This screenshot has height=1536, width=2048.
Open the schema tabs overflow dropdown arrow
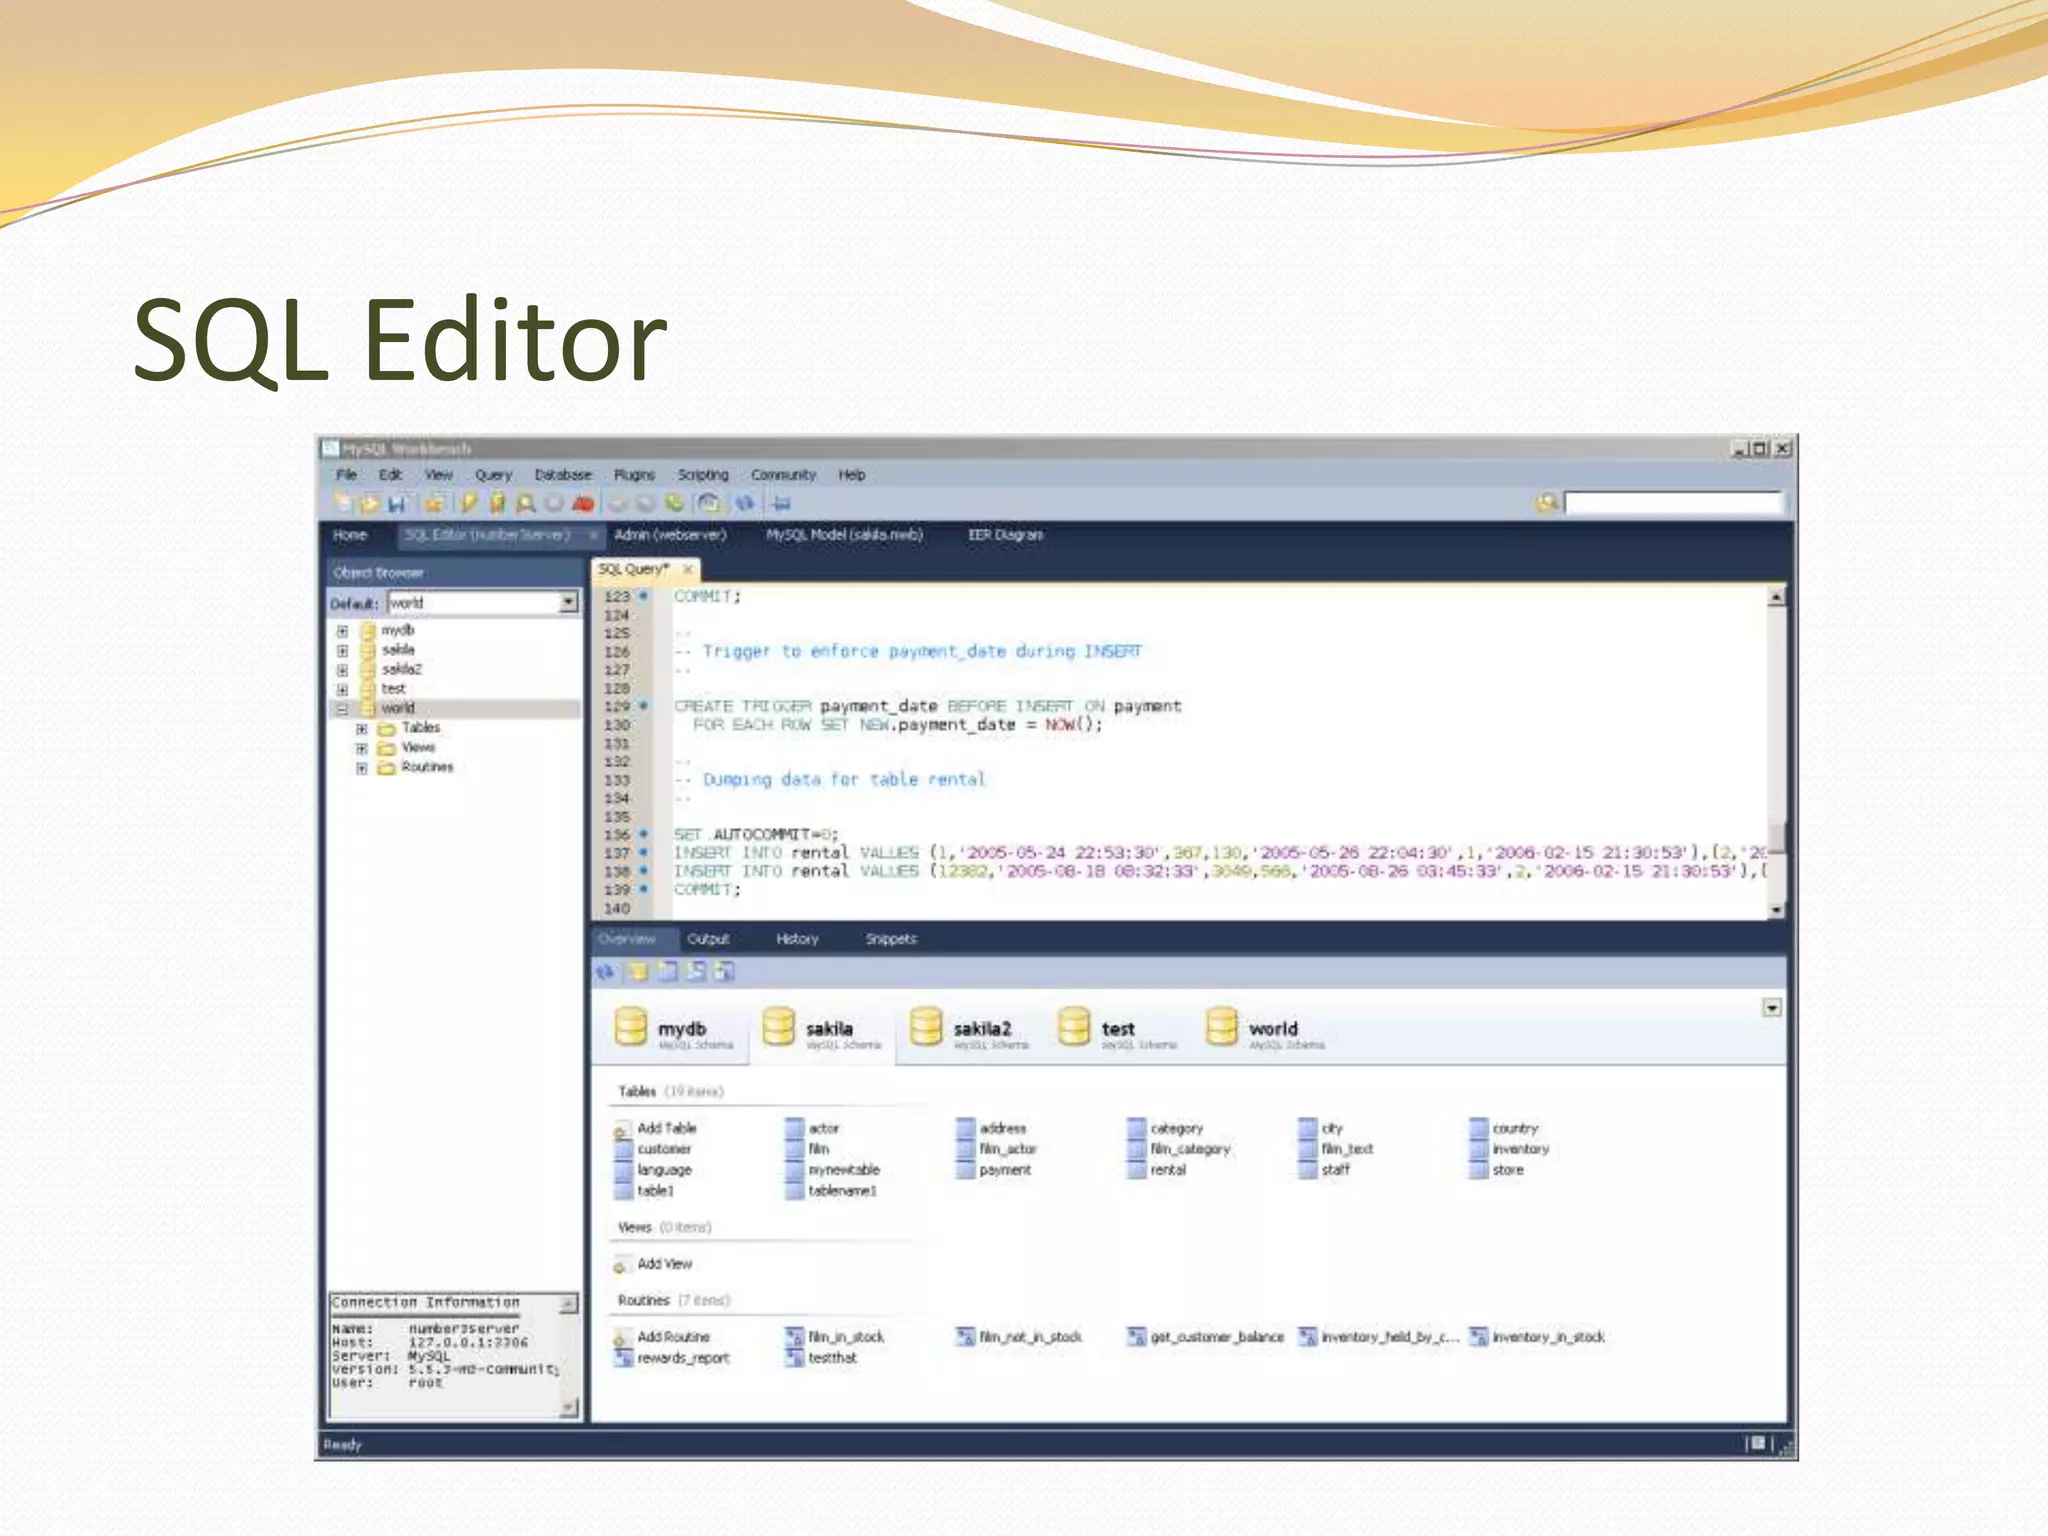click(x=1771, y=1007)
